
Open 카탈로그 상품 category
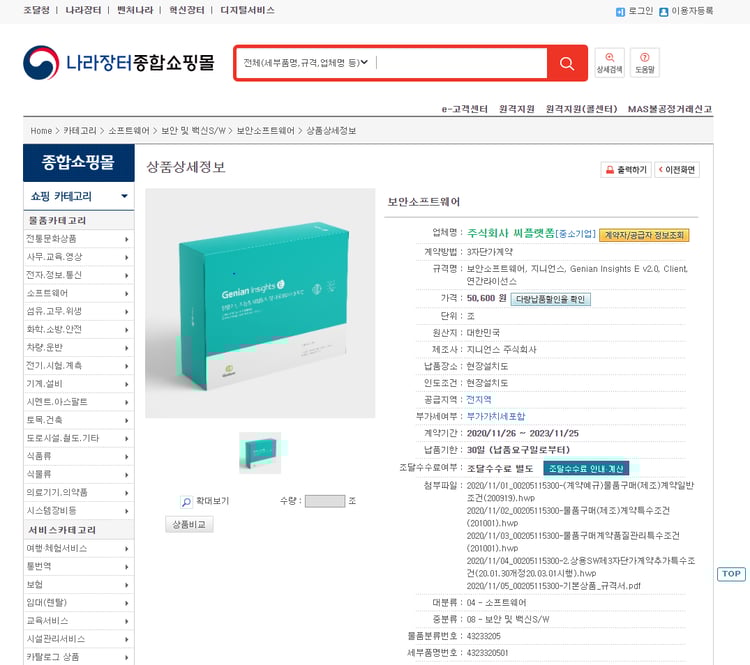point(78,657)
